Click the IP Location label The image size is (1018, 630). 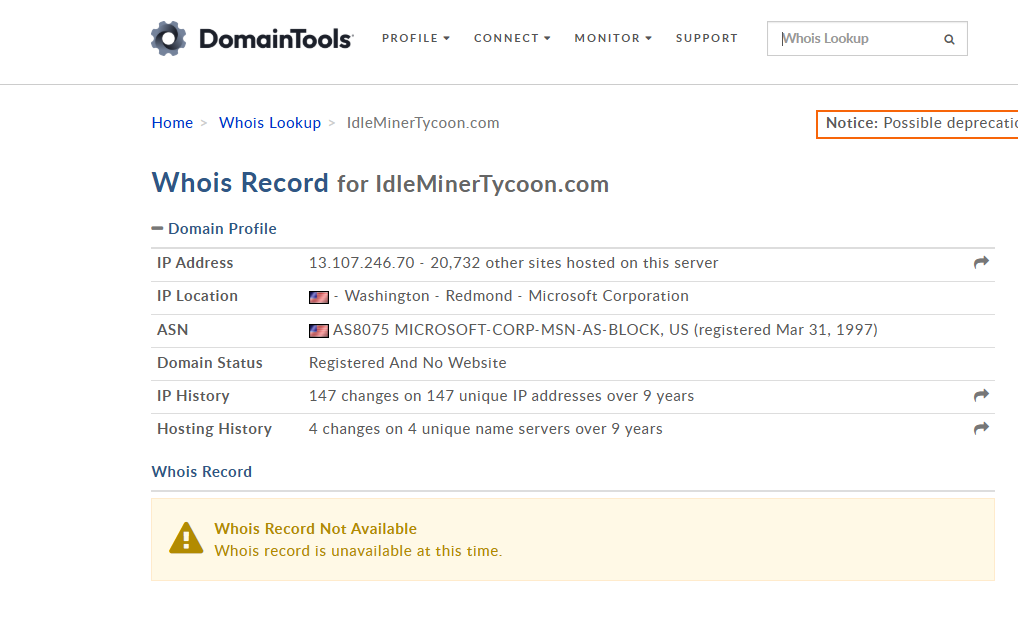coord(197,296)
